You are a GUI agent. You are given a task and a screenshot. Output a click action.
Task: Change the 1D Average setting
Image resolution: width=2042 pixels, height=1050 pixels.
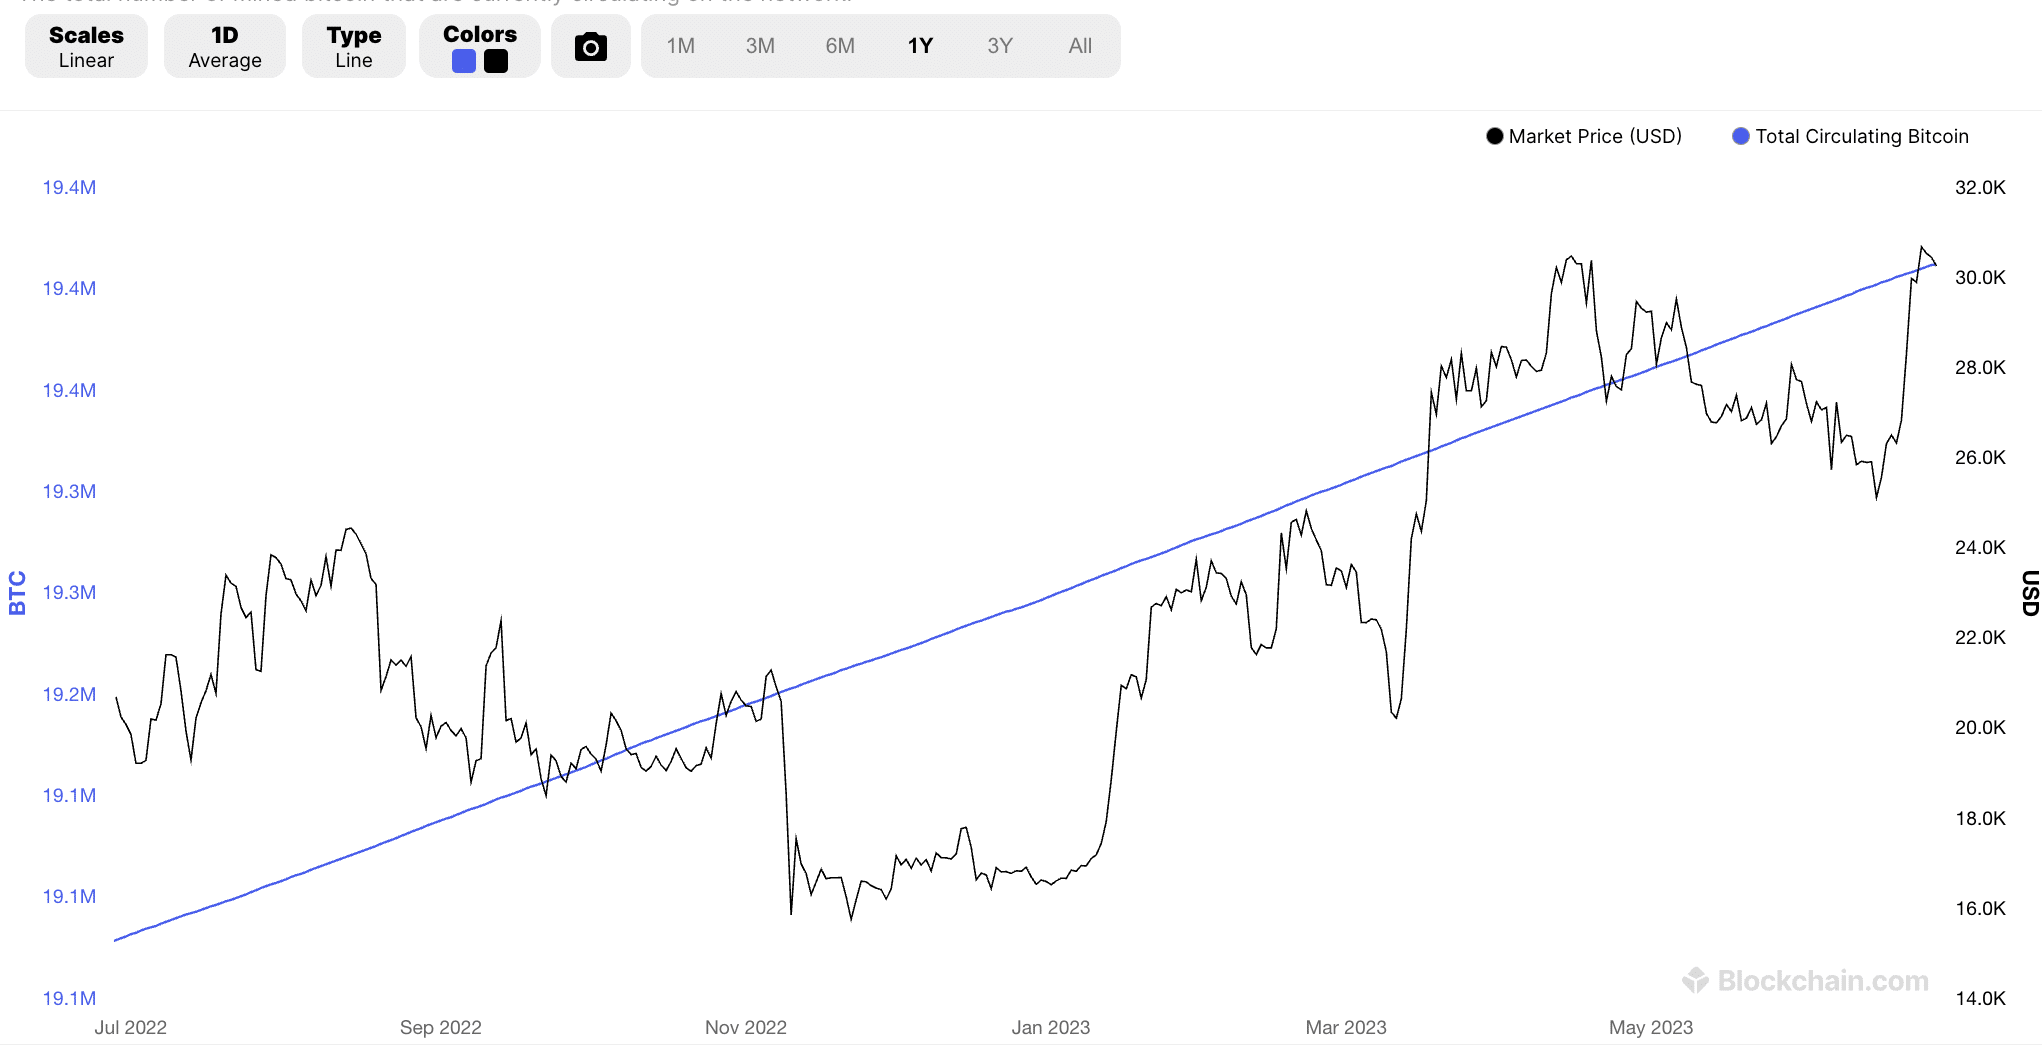point(225,46)
